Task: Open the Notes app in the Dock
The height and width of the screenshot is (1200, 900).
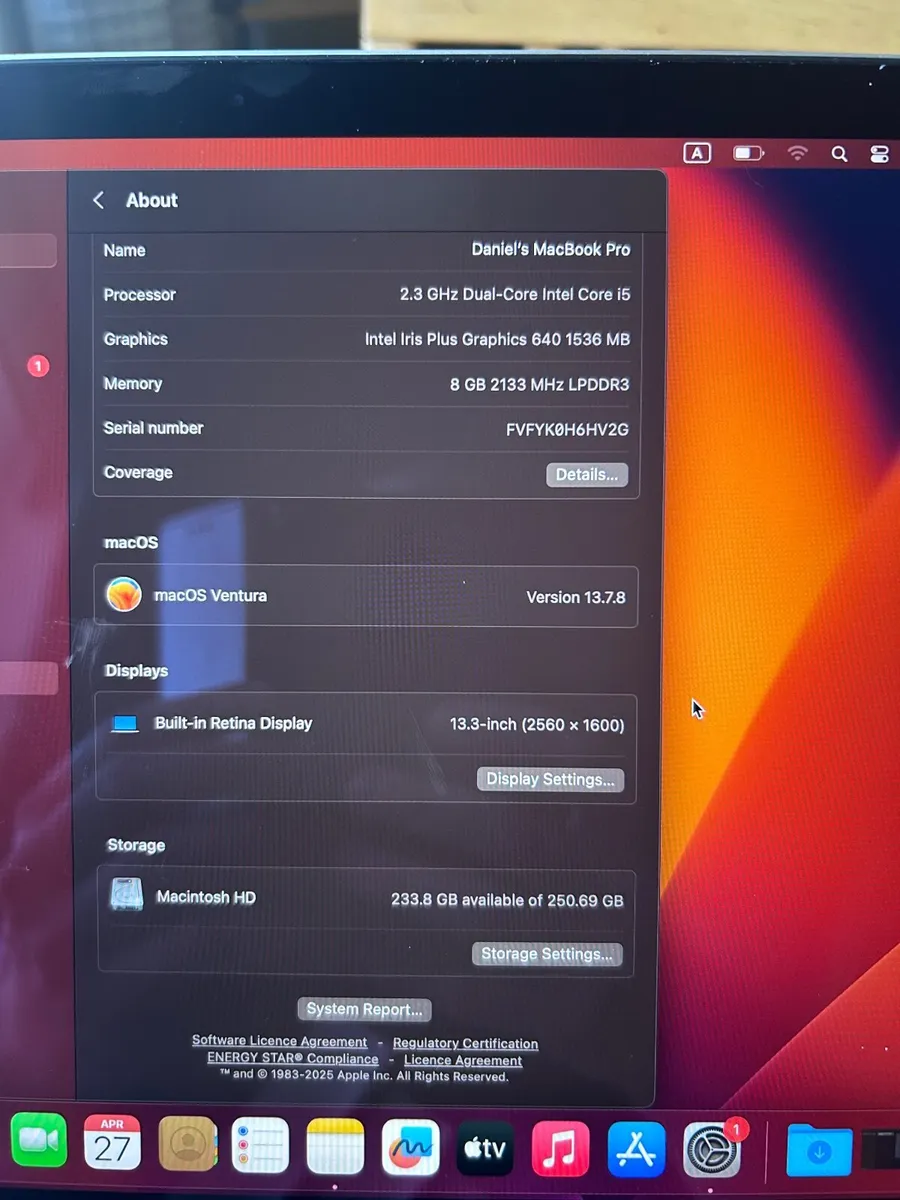Action: tap(335, 1140)
